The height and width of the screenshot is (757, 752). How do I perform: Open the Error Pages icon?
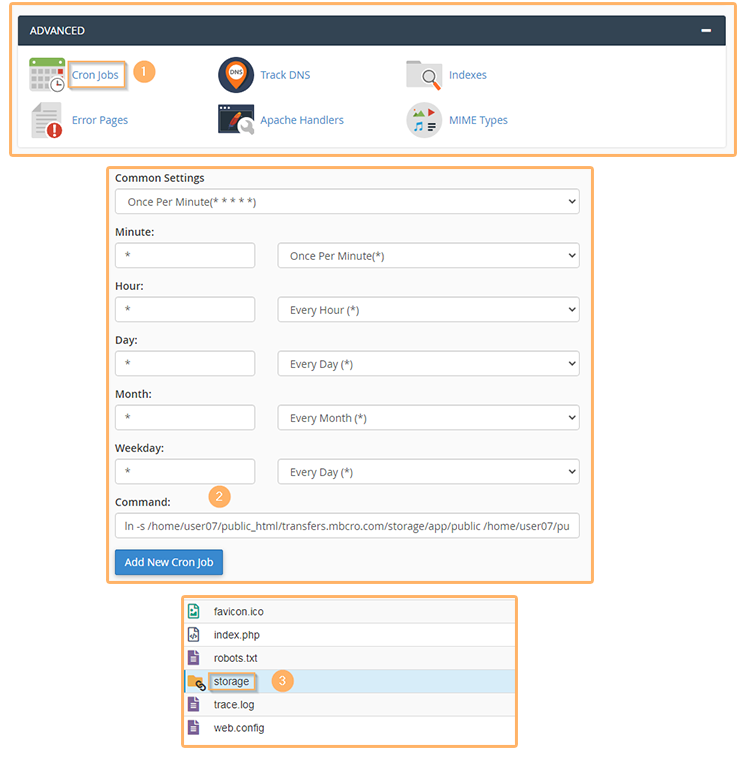click(47, 120)
